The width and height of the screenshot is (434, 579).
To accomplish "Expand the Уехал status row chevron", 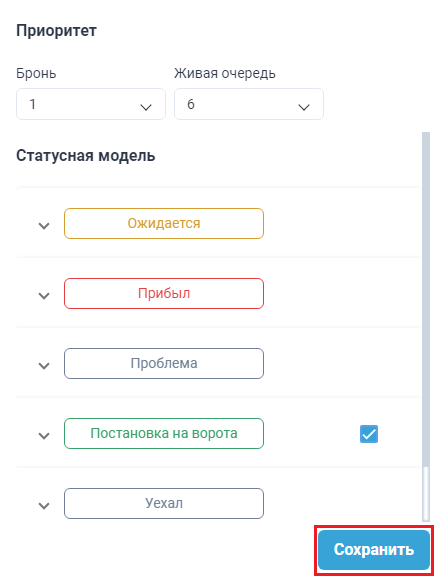I will (44, 506).
